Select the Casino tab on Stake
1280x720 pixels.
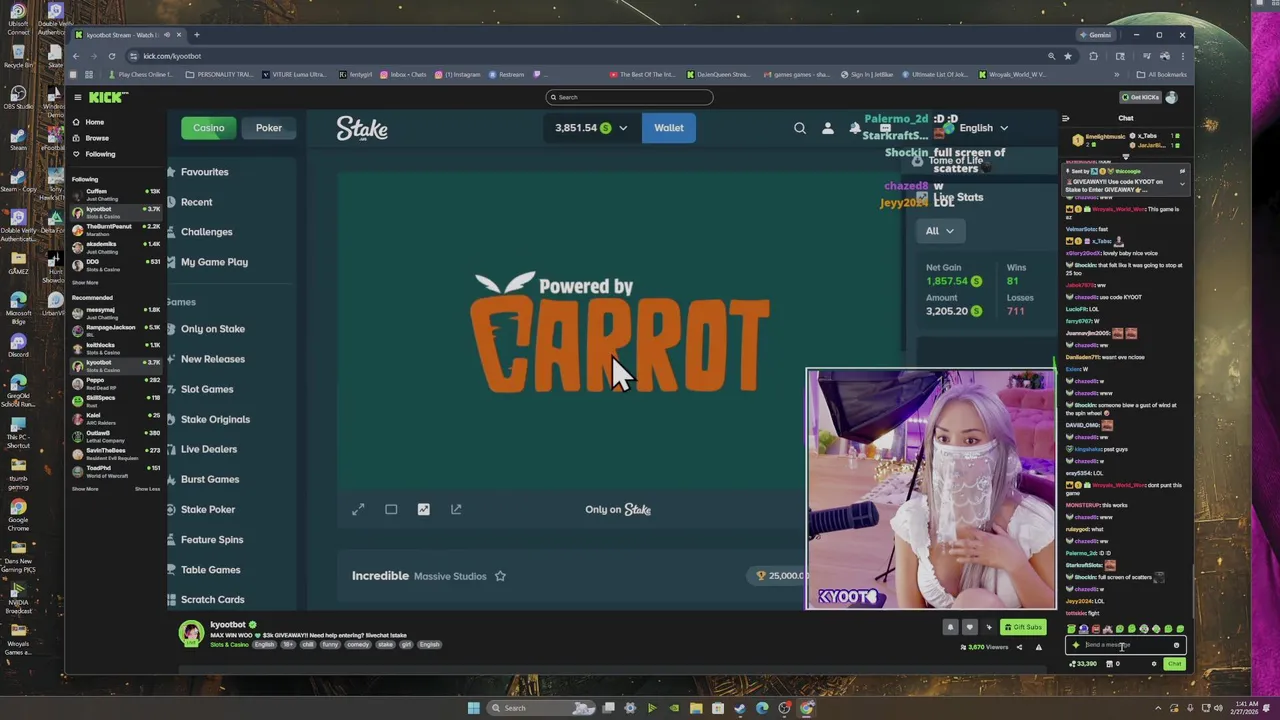209,128
